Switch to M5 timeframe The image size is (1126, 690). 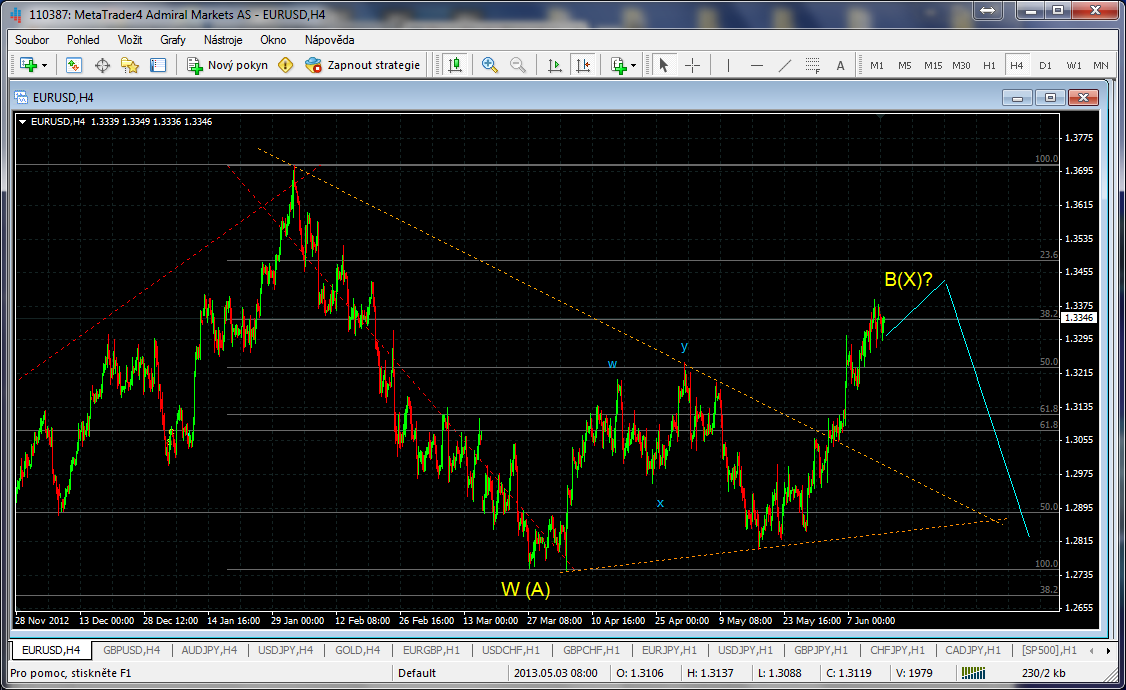(x=905, y=65)
